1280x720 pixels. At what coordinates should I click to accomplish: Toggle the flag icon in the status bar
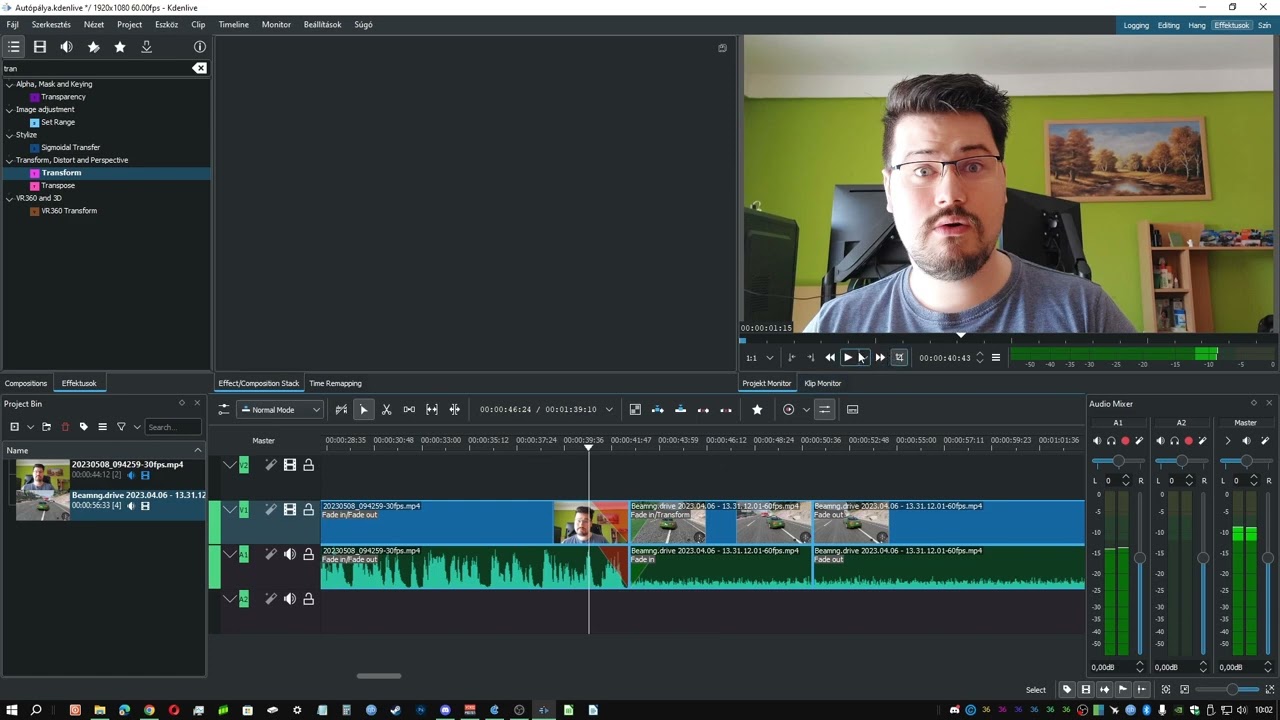pyautogui.click(x=1123, y=689)
